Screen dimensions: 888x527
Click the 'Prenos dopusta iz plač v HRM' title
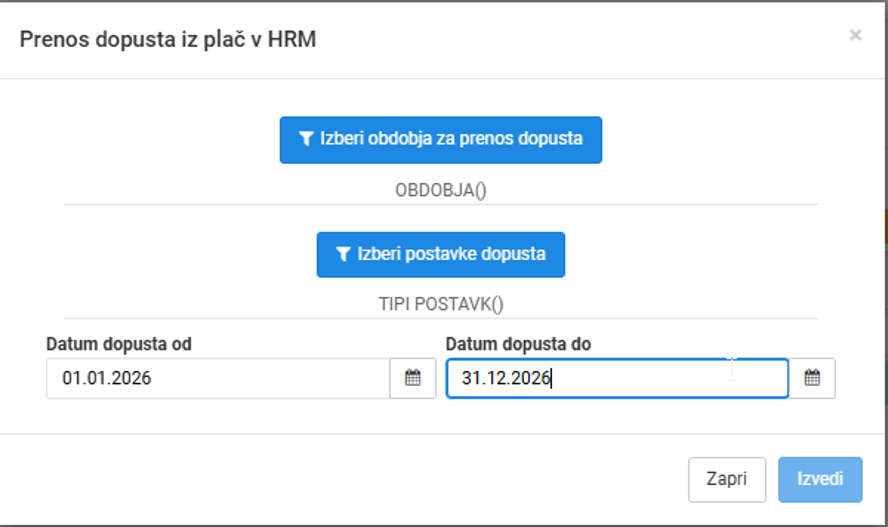tap(168, 40)
